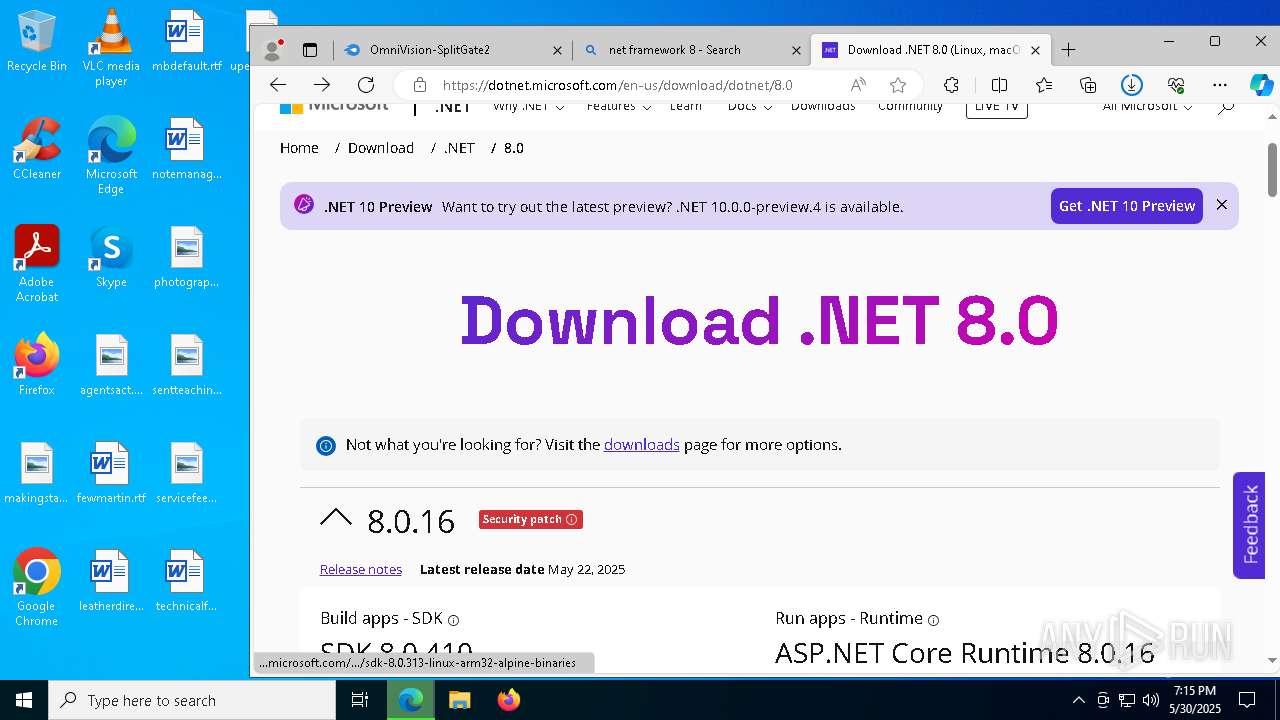Image resolution: width=1280 pixels, height=720 pixels.
Task: Open mbdefault.rtf document on desktop
Action: click(x=186, y=41)
